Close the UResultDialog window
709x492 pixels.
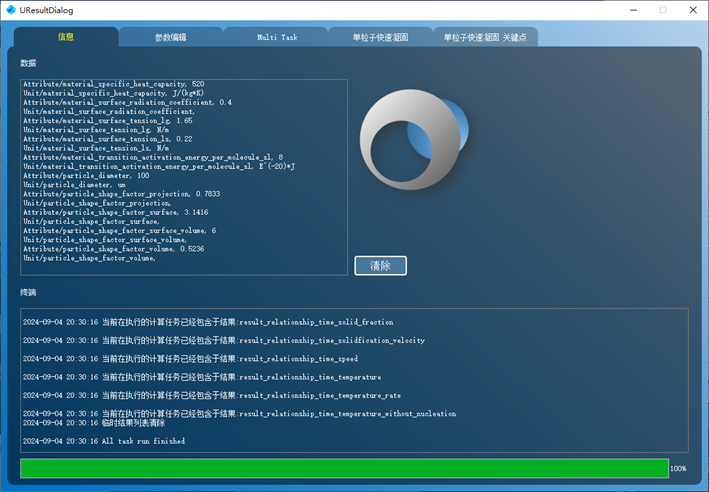[693, 10]
